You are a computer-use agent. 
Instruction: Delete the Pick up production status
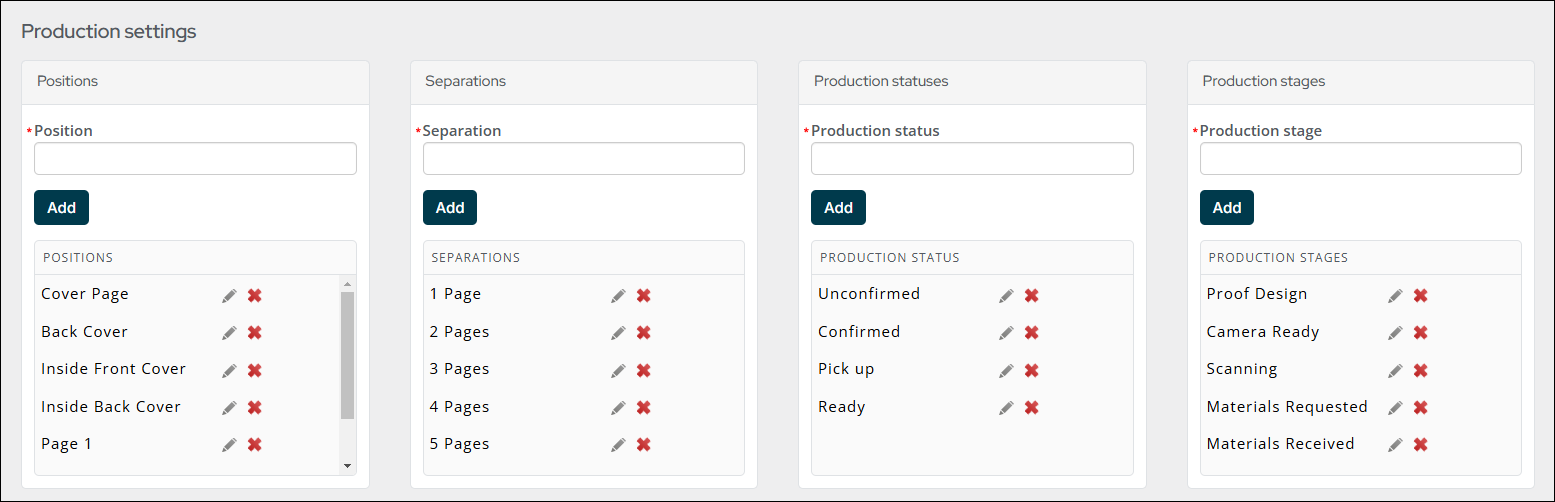tap(1032, 370)
